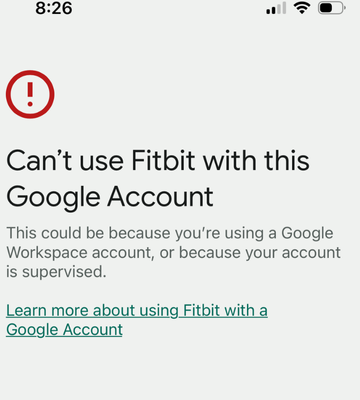Tap the cellular signal bars icon
Screen dimensions: 360x400
276,8
